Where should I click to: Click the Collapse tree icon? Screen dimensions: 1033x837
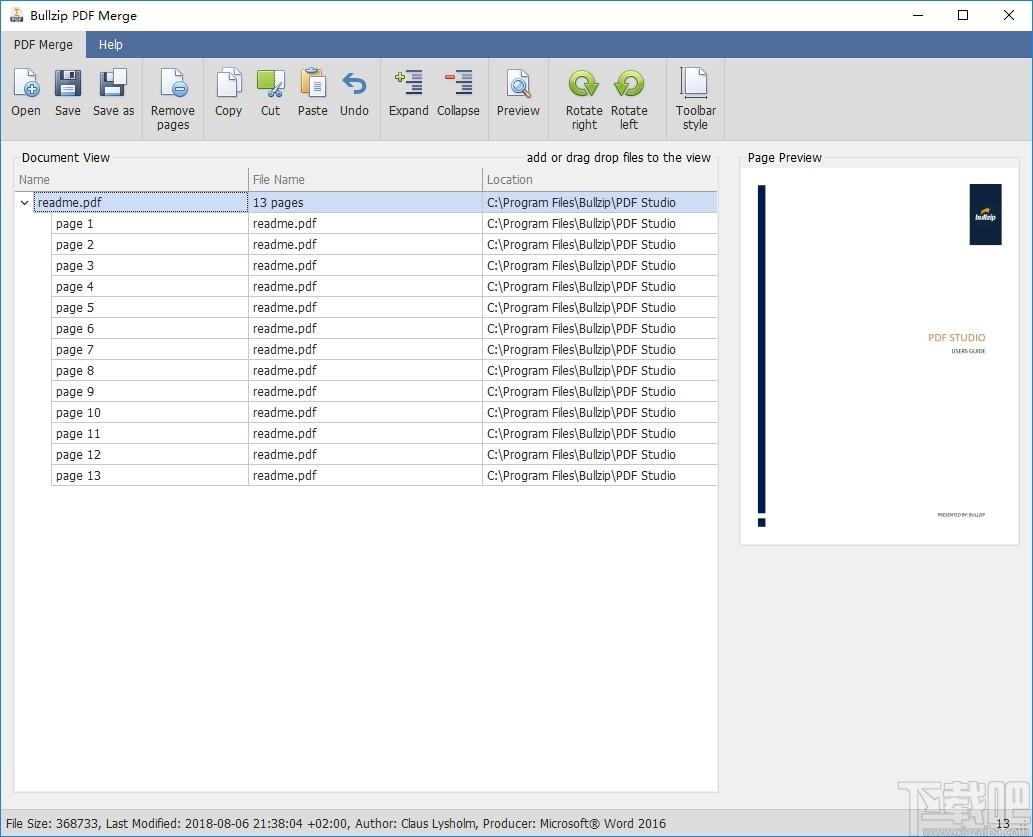[x=459, y=83]
